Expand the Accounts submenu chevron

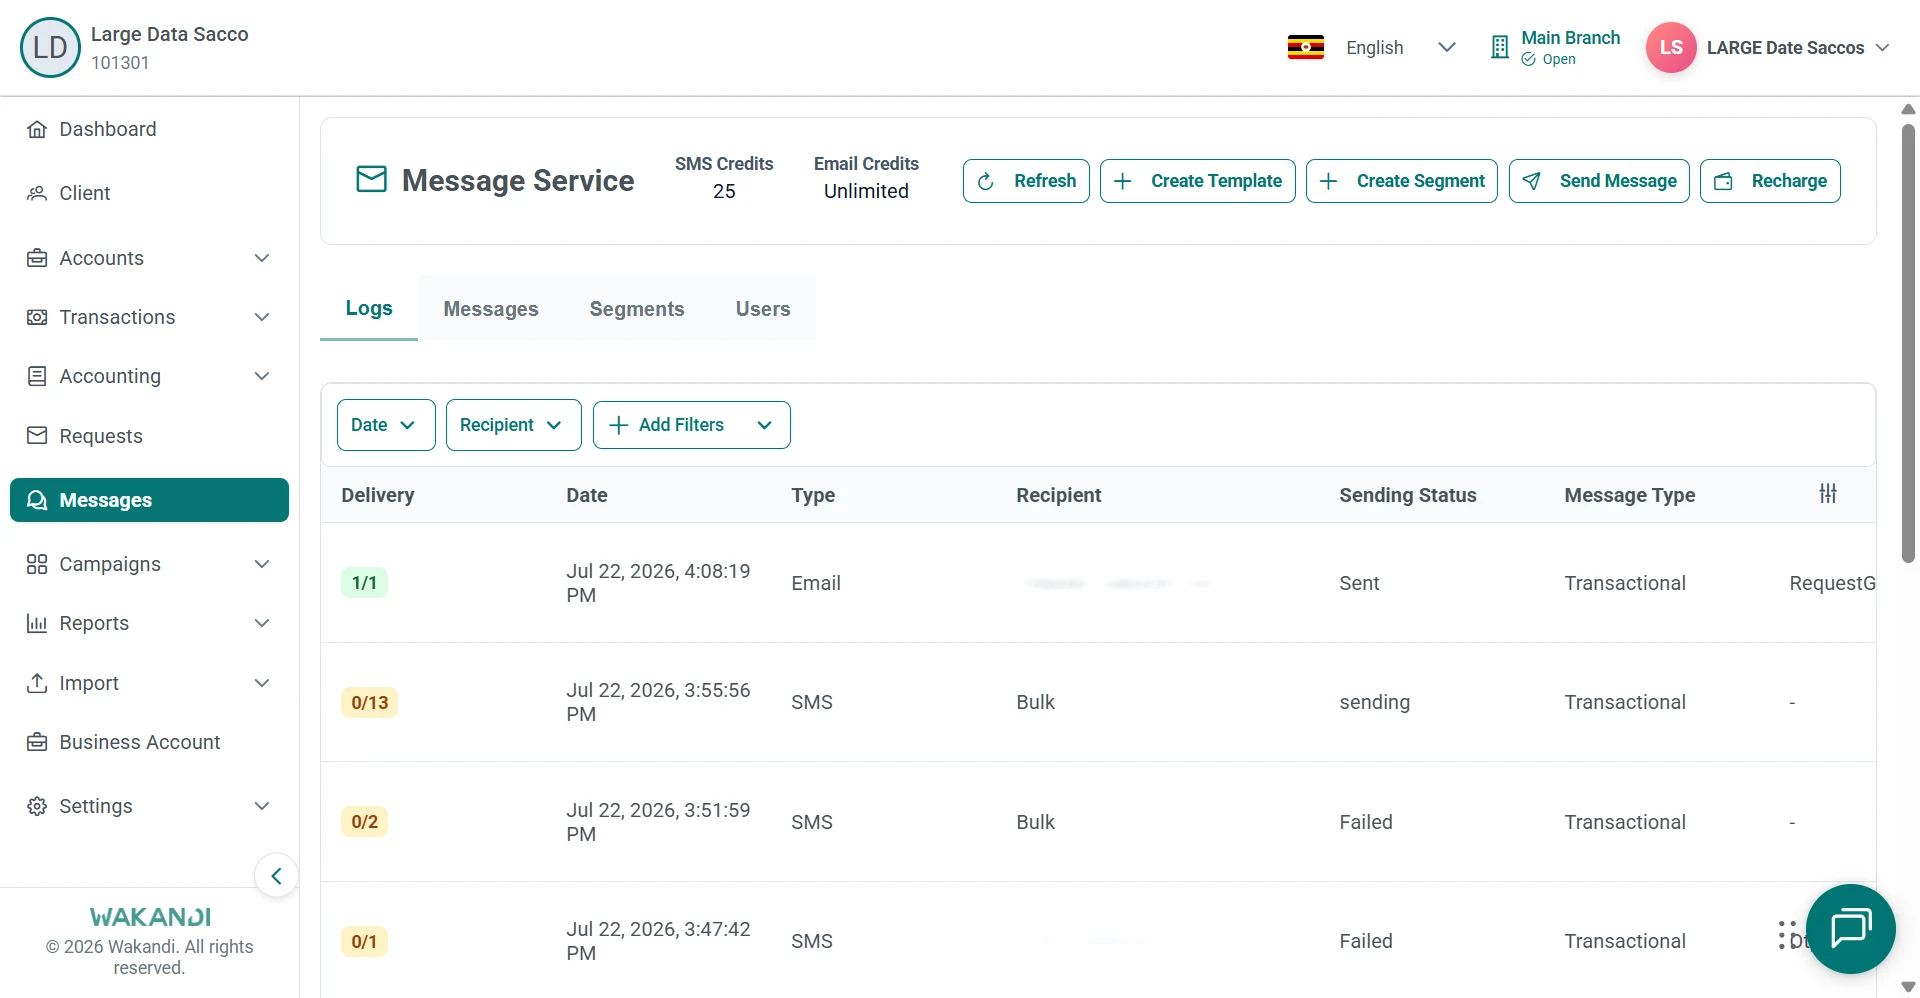[x=262, y=258]
